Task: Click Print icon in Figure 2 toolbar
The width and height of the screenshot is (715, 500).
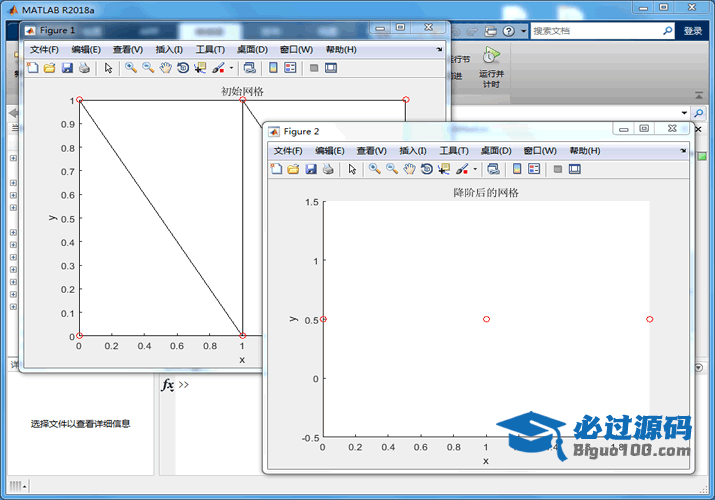Action: click(x=328, y=169)
